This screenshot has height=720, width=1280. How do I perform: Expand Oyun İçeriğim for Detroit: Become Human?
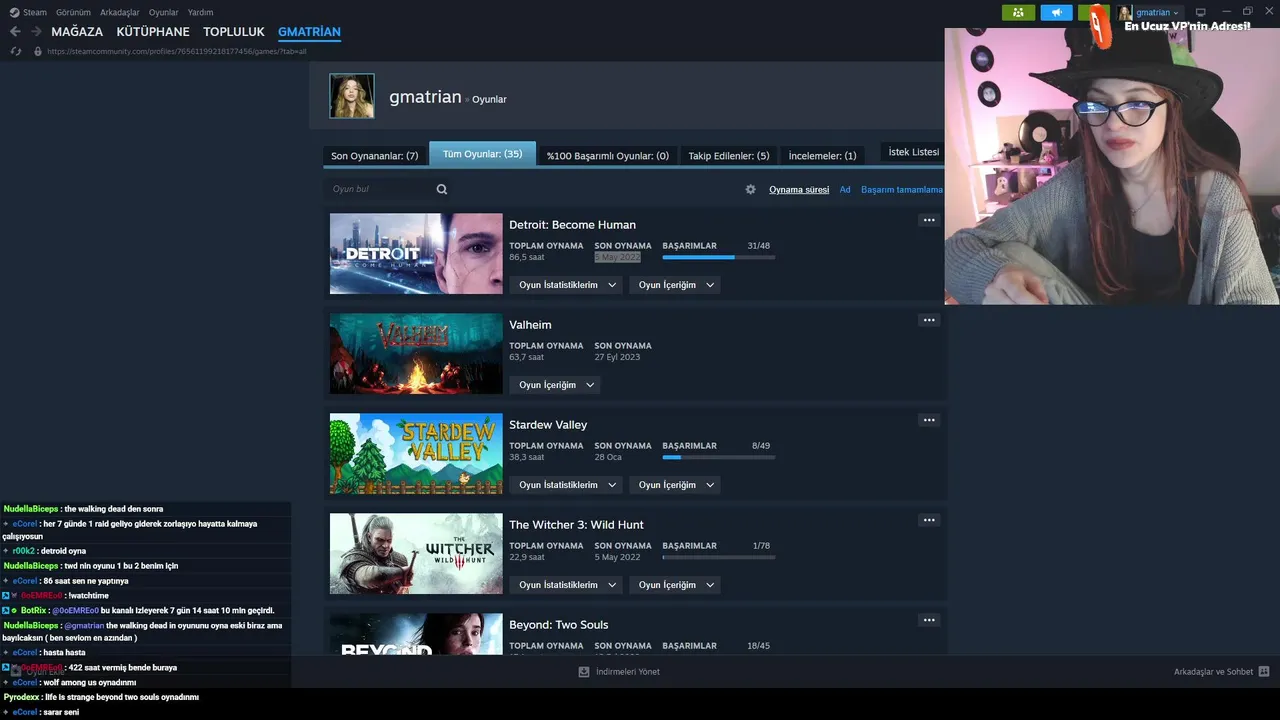click(675, 285)
